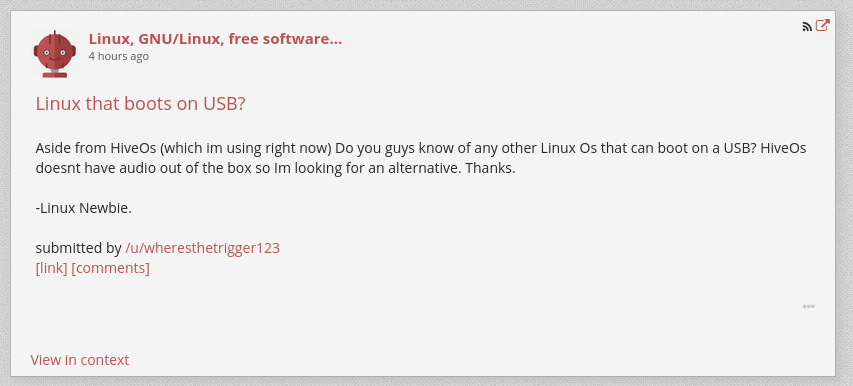Click the words 'looking for an alternative'
Screen dimensions: 853x386
tap(377, 169)
